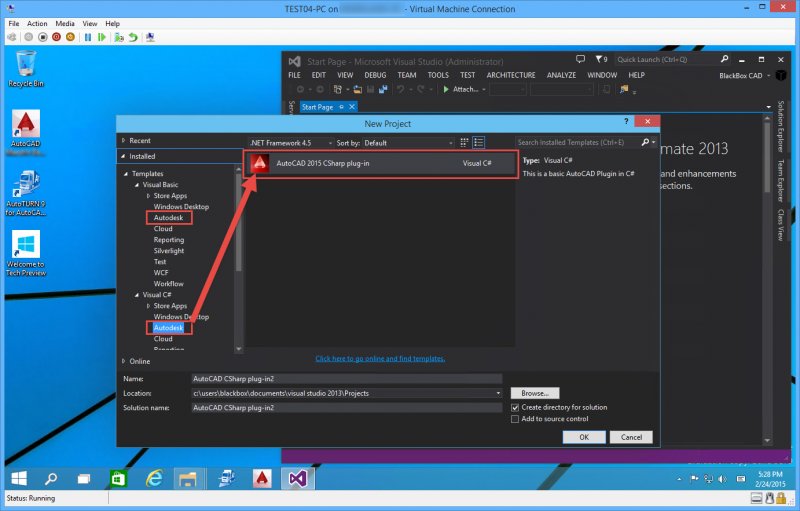This screenshot has width=800, height=511.
Task: Click the New Project dialog help question mark
Action: (x=626, y=121)
